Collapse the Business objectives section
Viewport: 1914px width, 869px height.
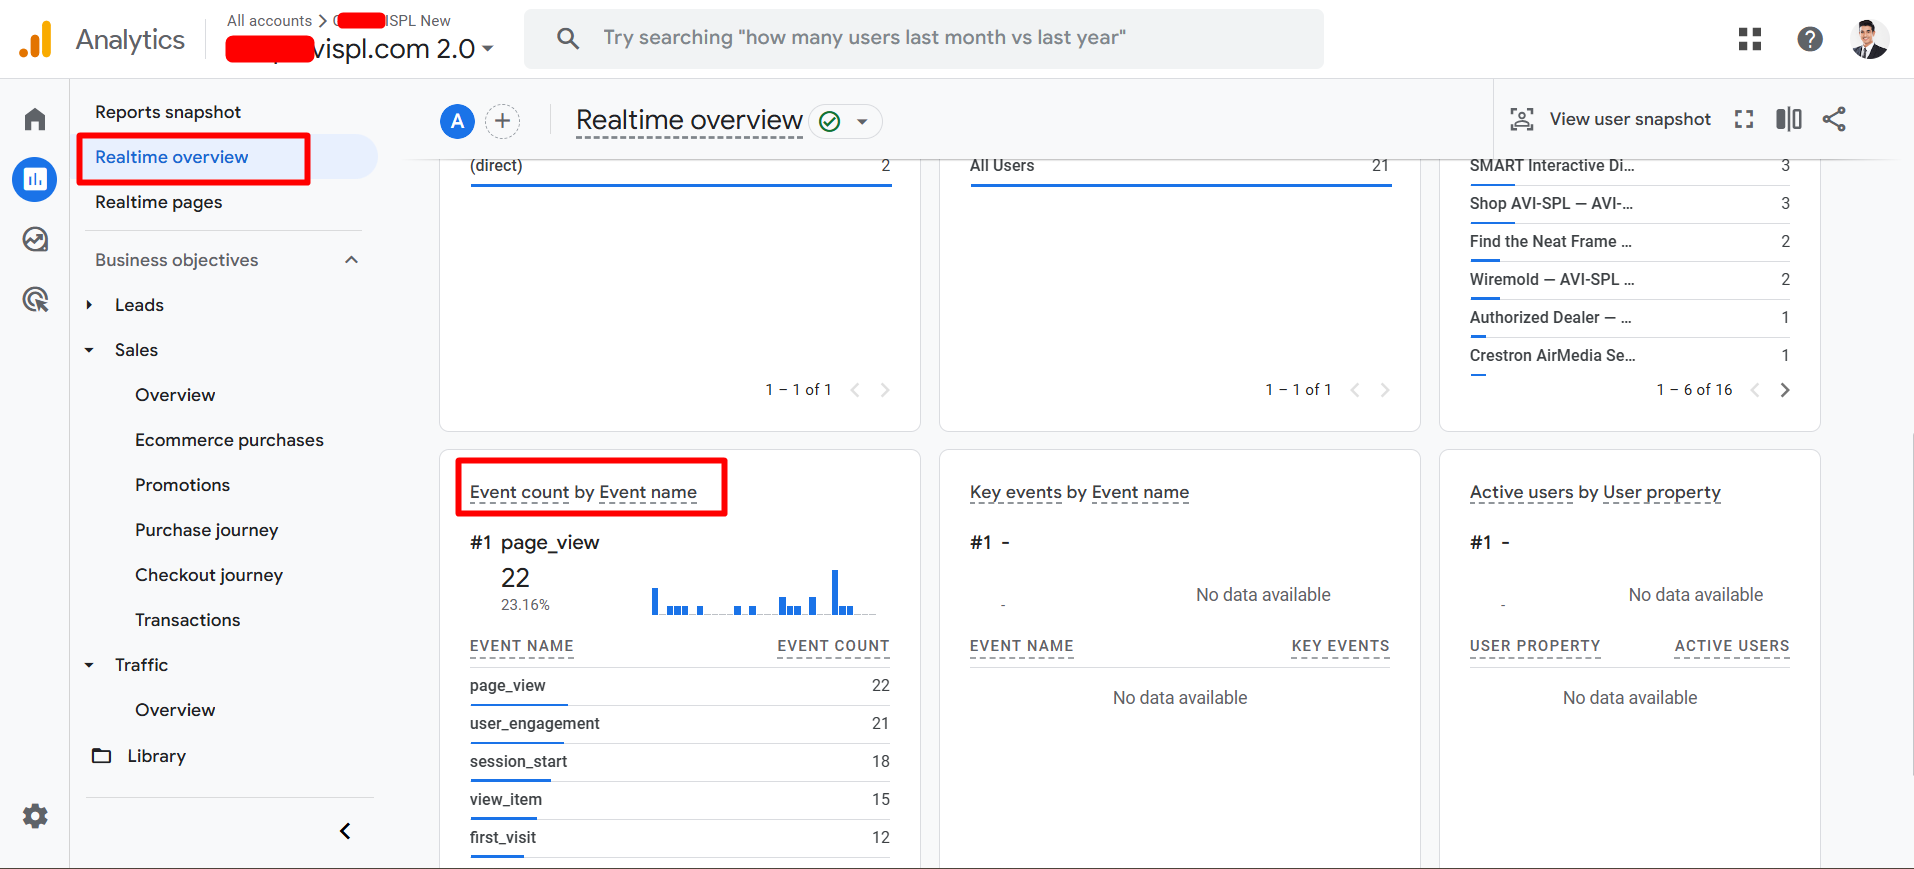351,260
